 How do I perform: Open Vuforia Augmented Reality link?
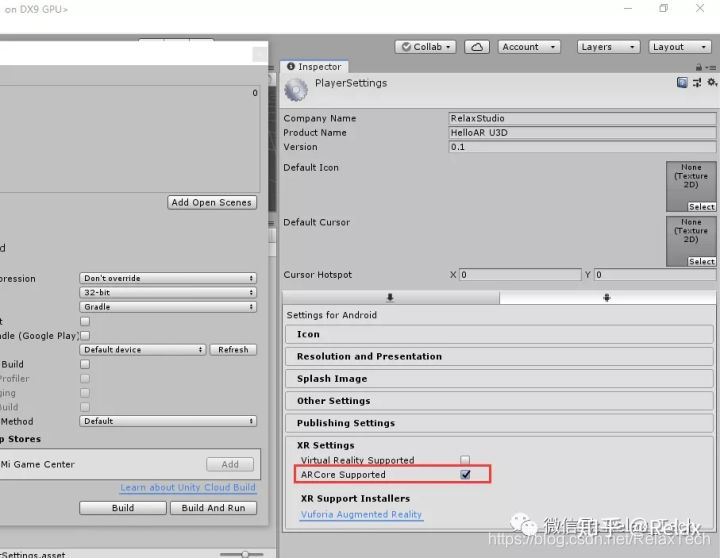tap(361, 514)
